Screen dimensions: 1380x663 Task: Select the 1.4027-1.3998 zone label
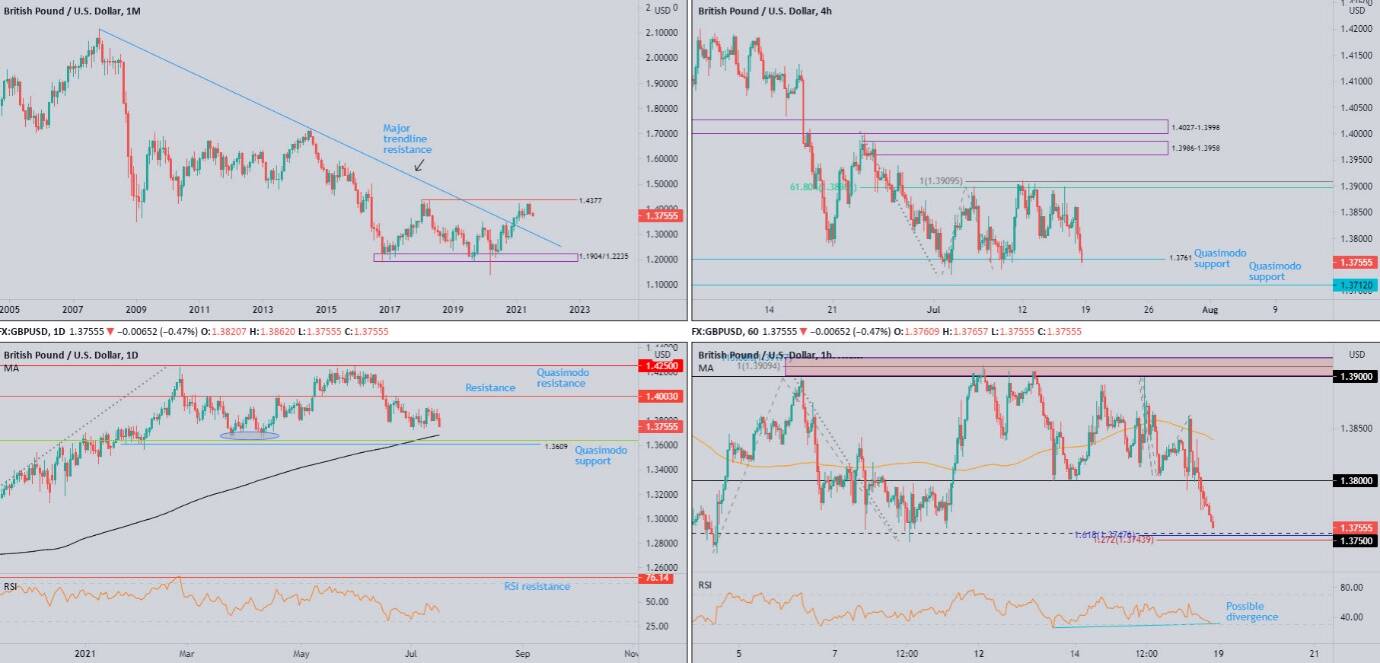pos(1198,127)
